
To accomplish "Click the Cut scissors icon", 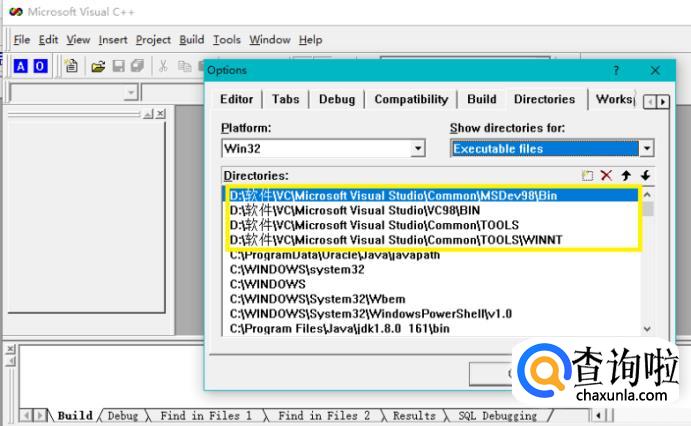I will tap(163, 67).
